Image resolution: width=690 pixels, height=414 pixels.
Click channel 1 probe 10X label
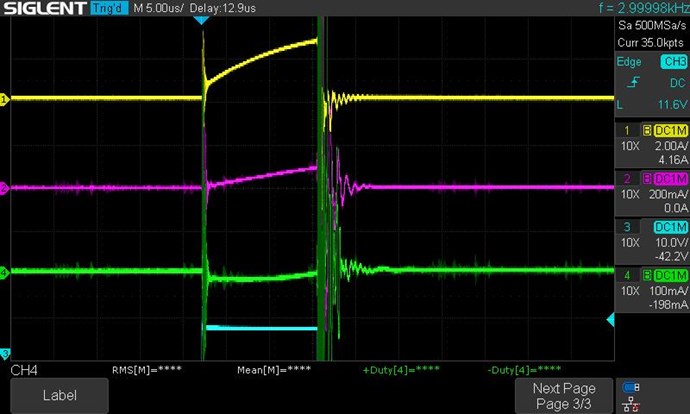click(629, 146)
